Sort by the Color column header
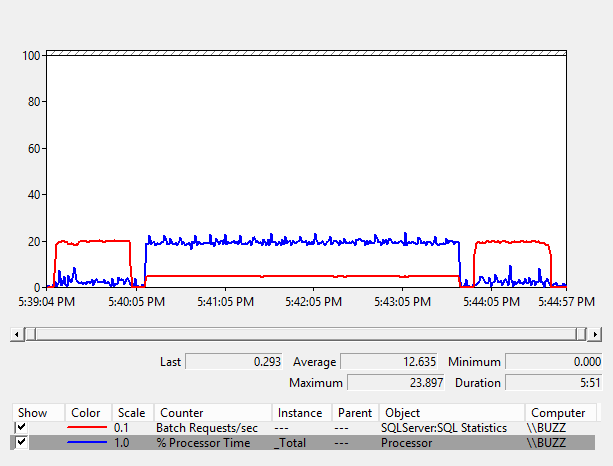 click(88, 412)
